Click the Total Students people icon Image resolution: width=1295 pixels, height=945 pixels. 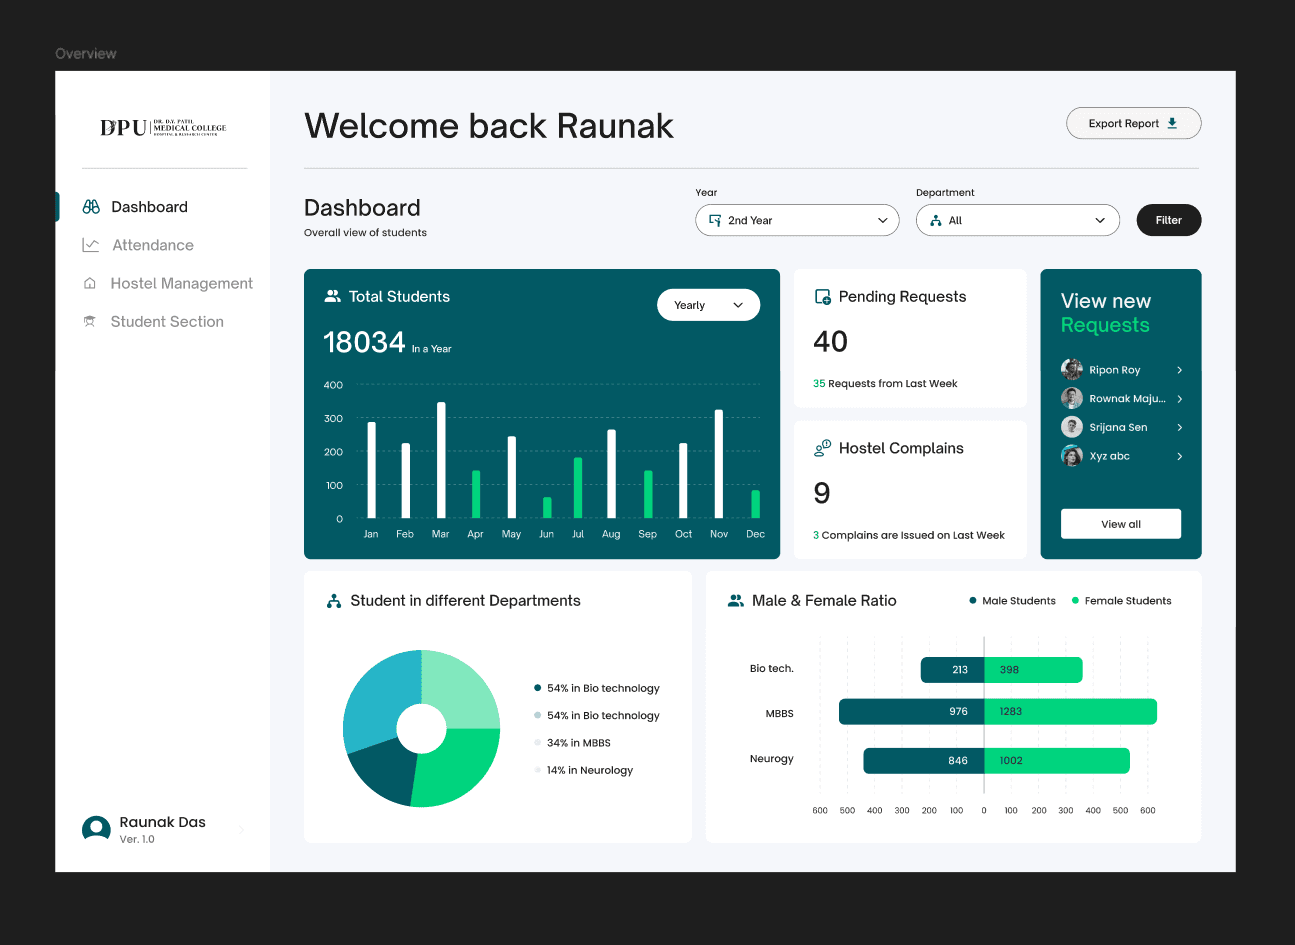(333, 296)
